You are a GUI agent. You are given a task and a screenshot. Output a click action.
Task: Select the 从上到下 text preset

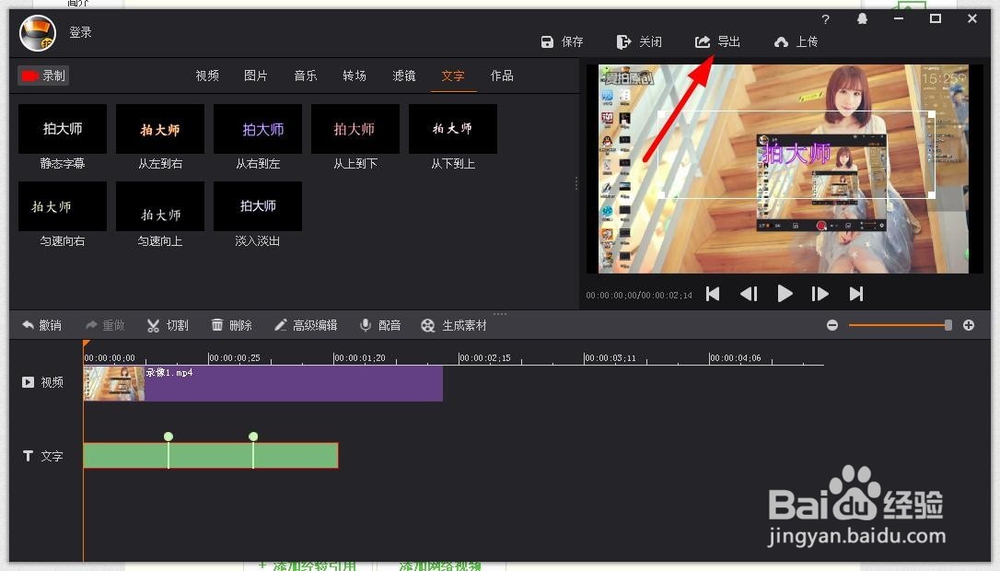click(x=355, y=130)
